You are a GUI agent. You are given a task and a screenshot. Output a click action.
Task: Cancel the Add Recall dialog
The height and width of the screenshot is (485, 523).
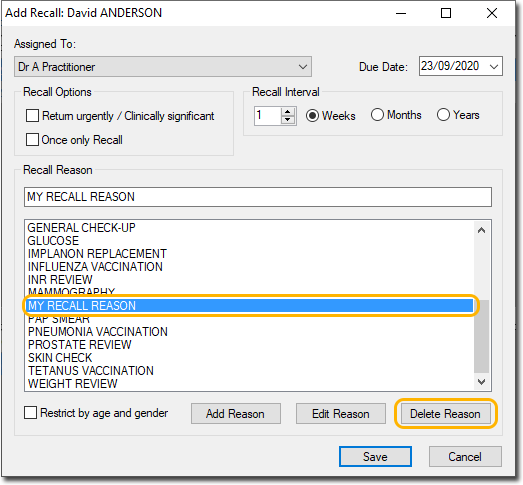tap(465, 457)
